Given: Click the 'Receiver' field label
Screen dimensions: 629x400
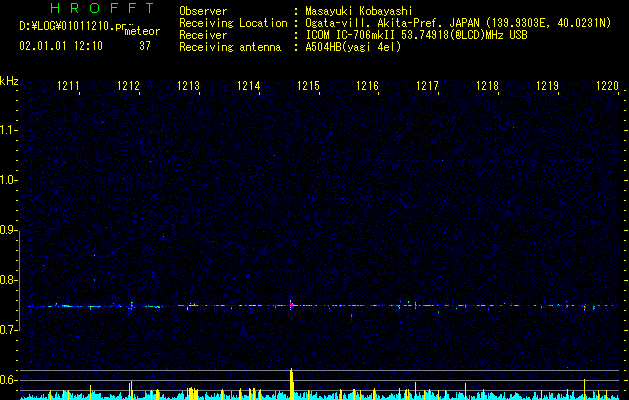Looking at the screenshot, I should [203, 35].
